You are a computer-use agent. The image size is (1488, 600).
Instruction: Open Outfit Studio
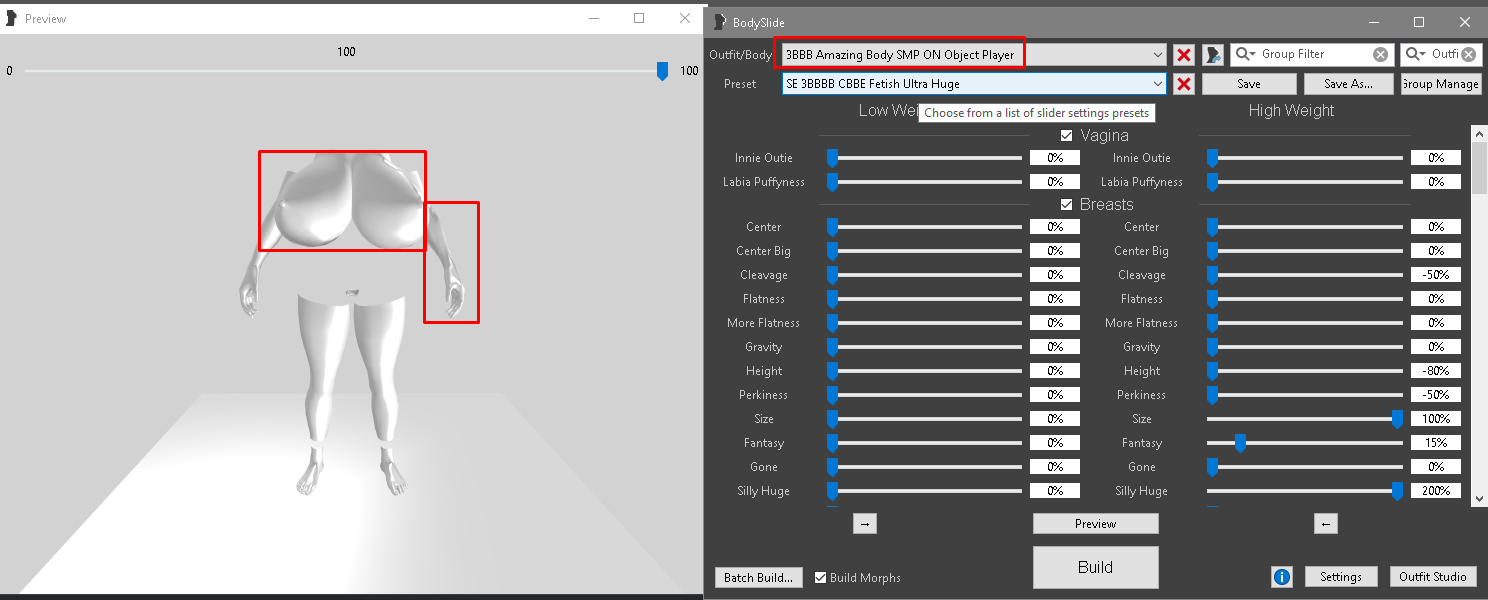click(x=1432, y=577)
